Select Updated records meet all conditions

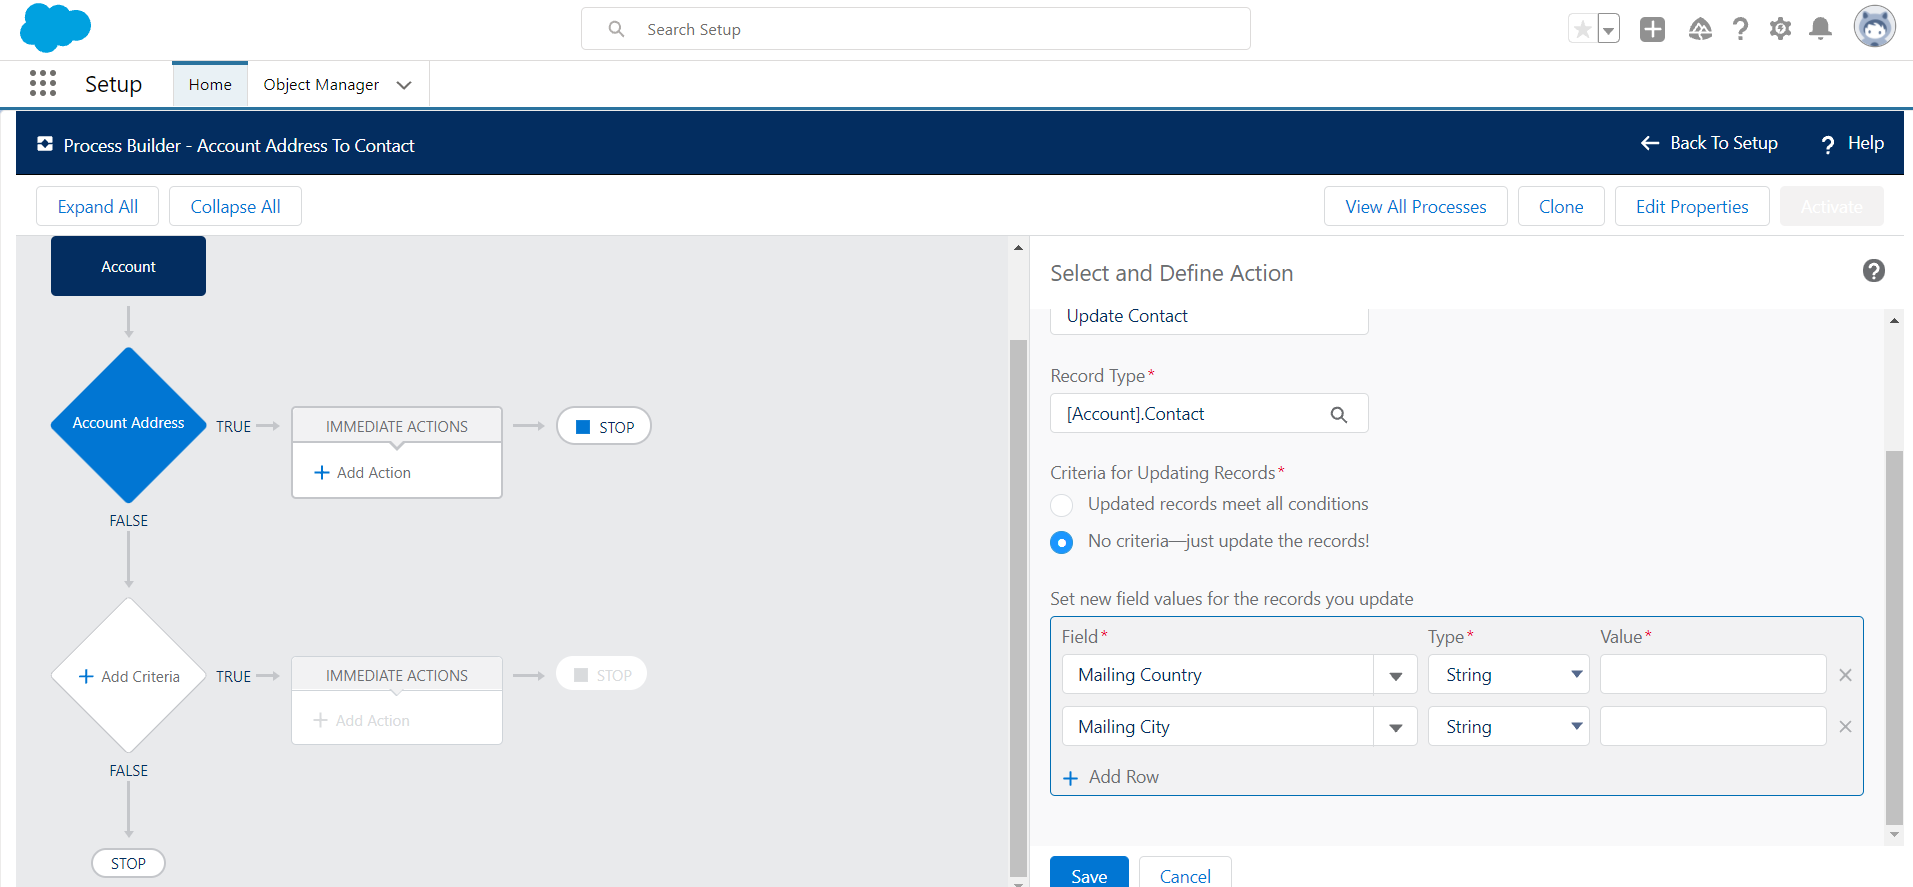[1062, 505]
